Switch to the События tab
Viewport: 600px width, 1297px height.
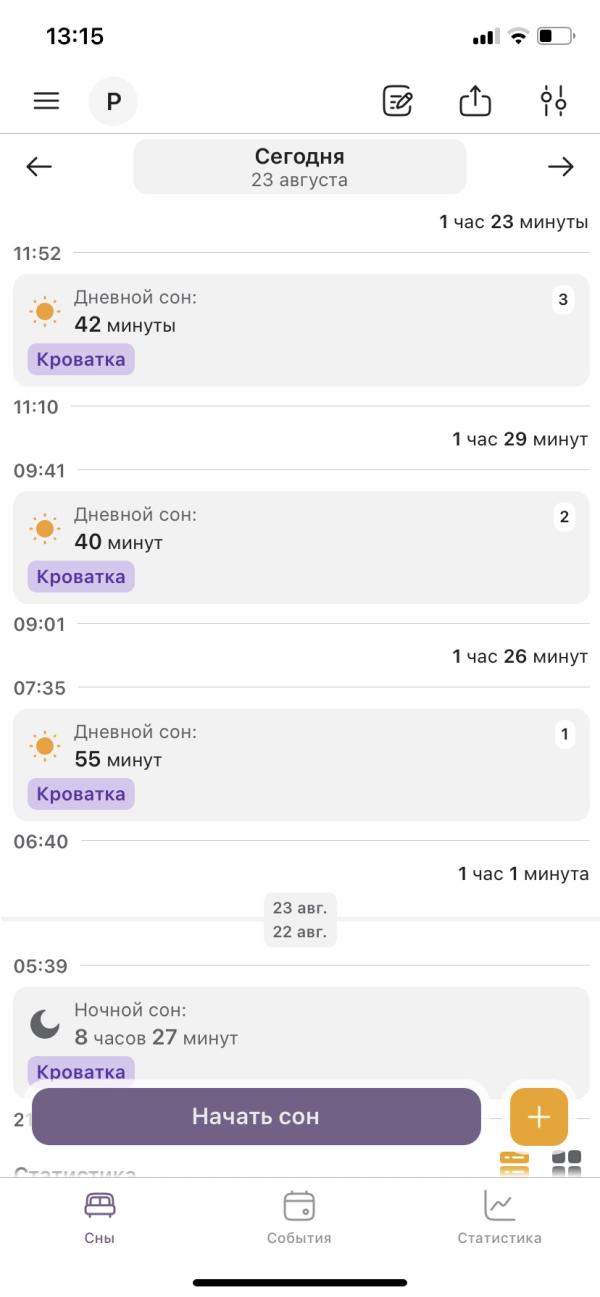pos(299,1217)
